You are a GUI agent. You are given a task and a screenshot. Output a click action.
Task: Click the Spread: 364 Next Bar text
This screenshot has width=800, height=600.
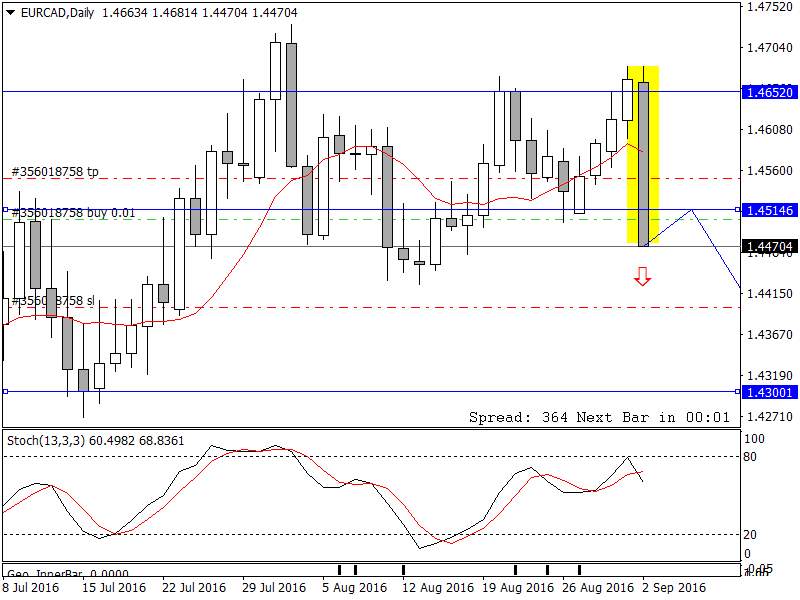click(599, 417)
